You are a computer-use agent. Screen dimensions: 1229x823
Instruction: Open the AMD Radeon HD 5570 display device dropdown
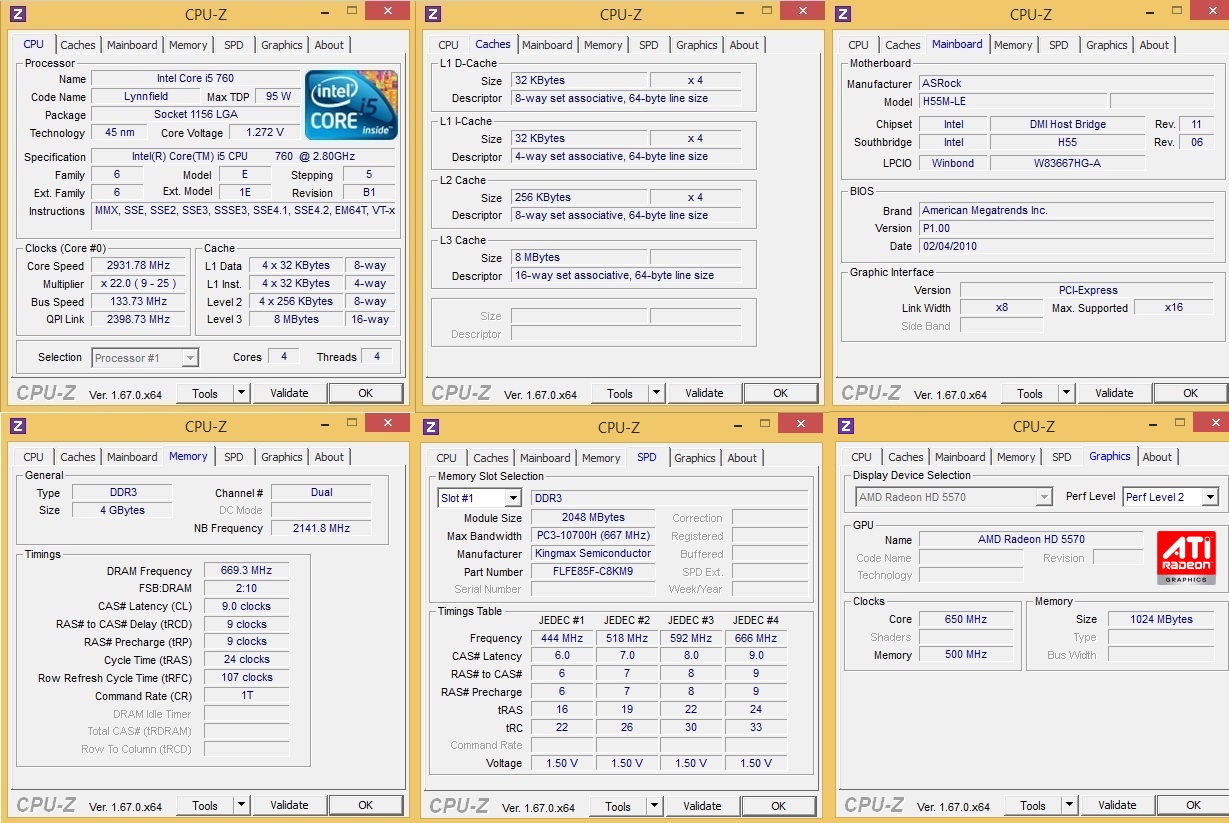[x=1044, y=497]
